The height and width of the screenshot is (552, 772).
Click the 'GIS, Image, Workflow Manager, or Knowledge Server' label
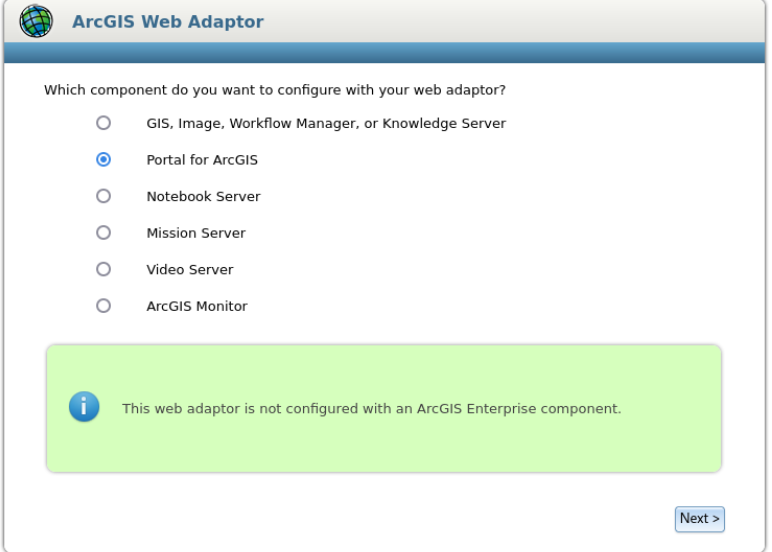(x=326, y=123)
